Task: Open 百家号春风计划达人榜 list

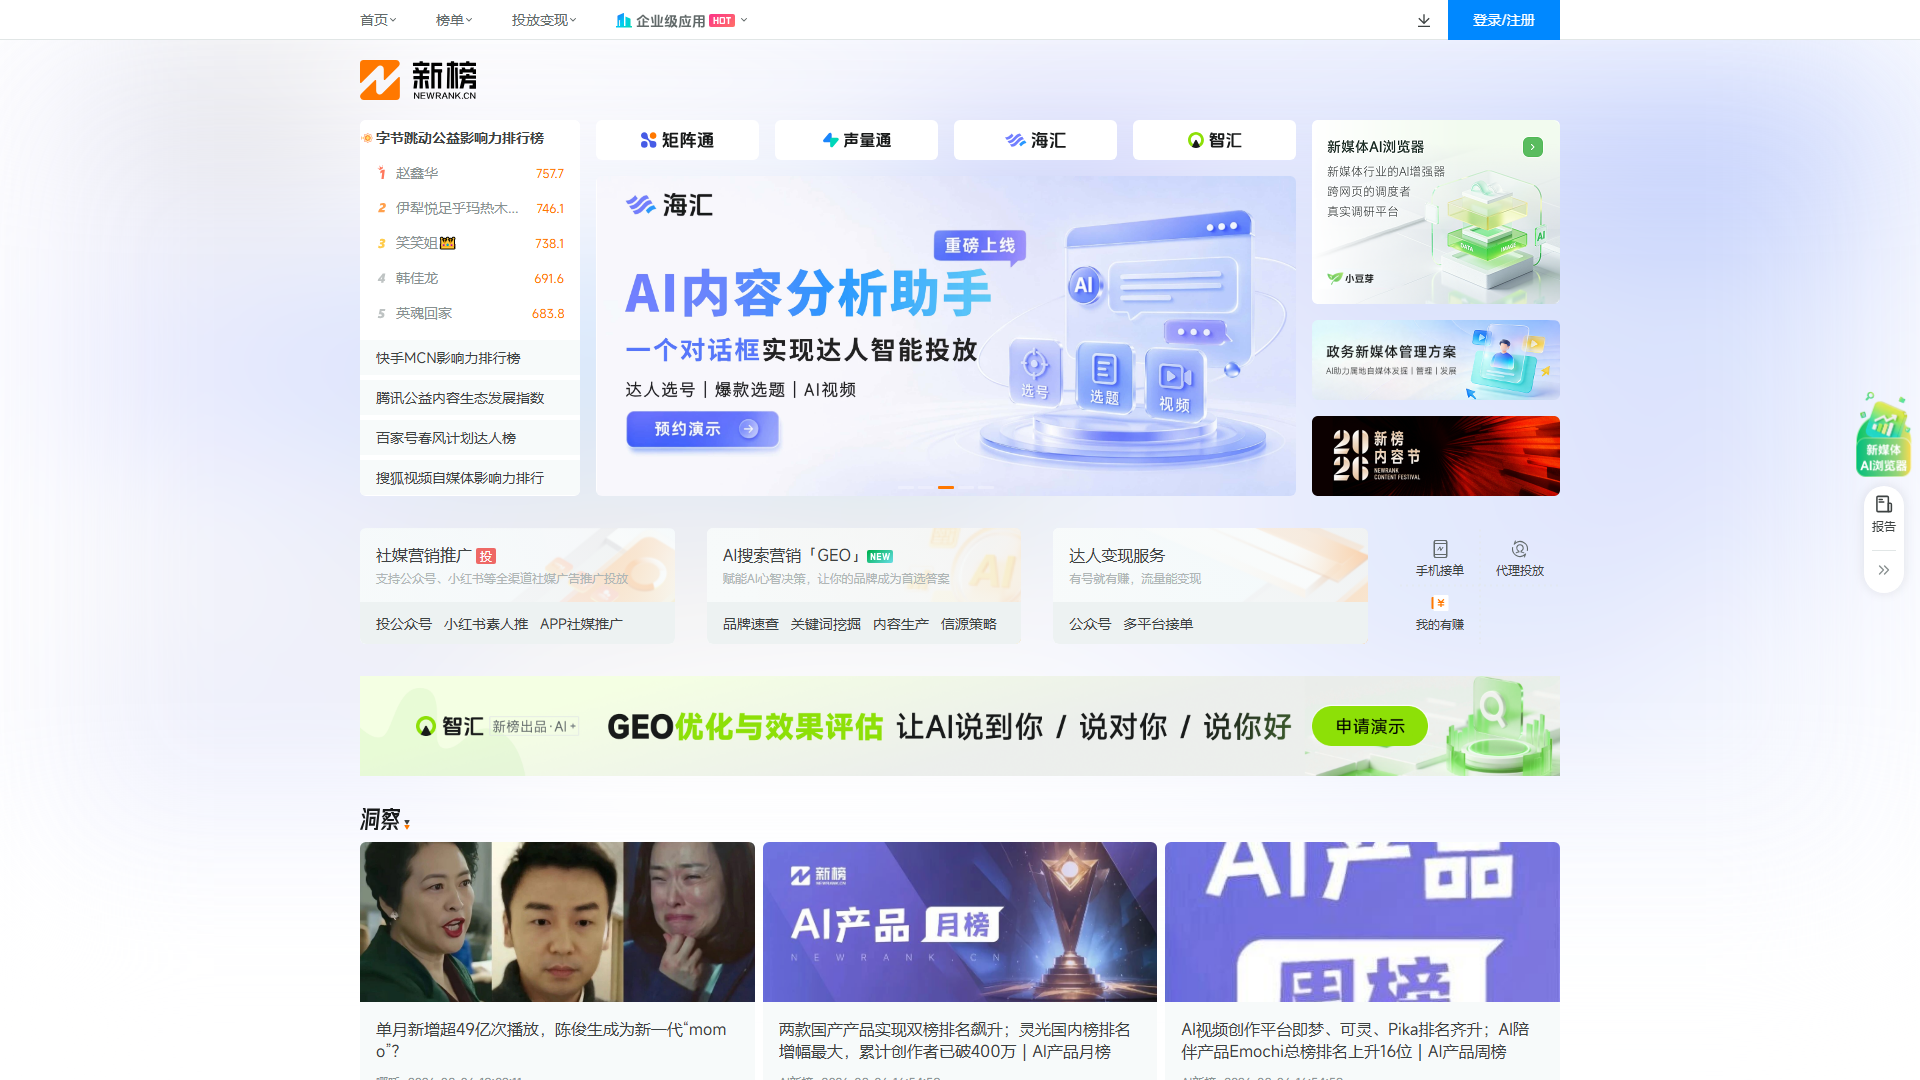Action: [470, 438]
